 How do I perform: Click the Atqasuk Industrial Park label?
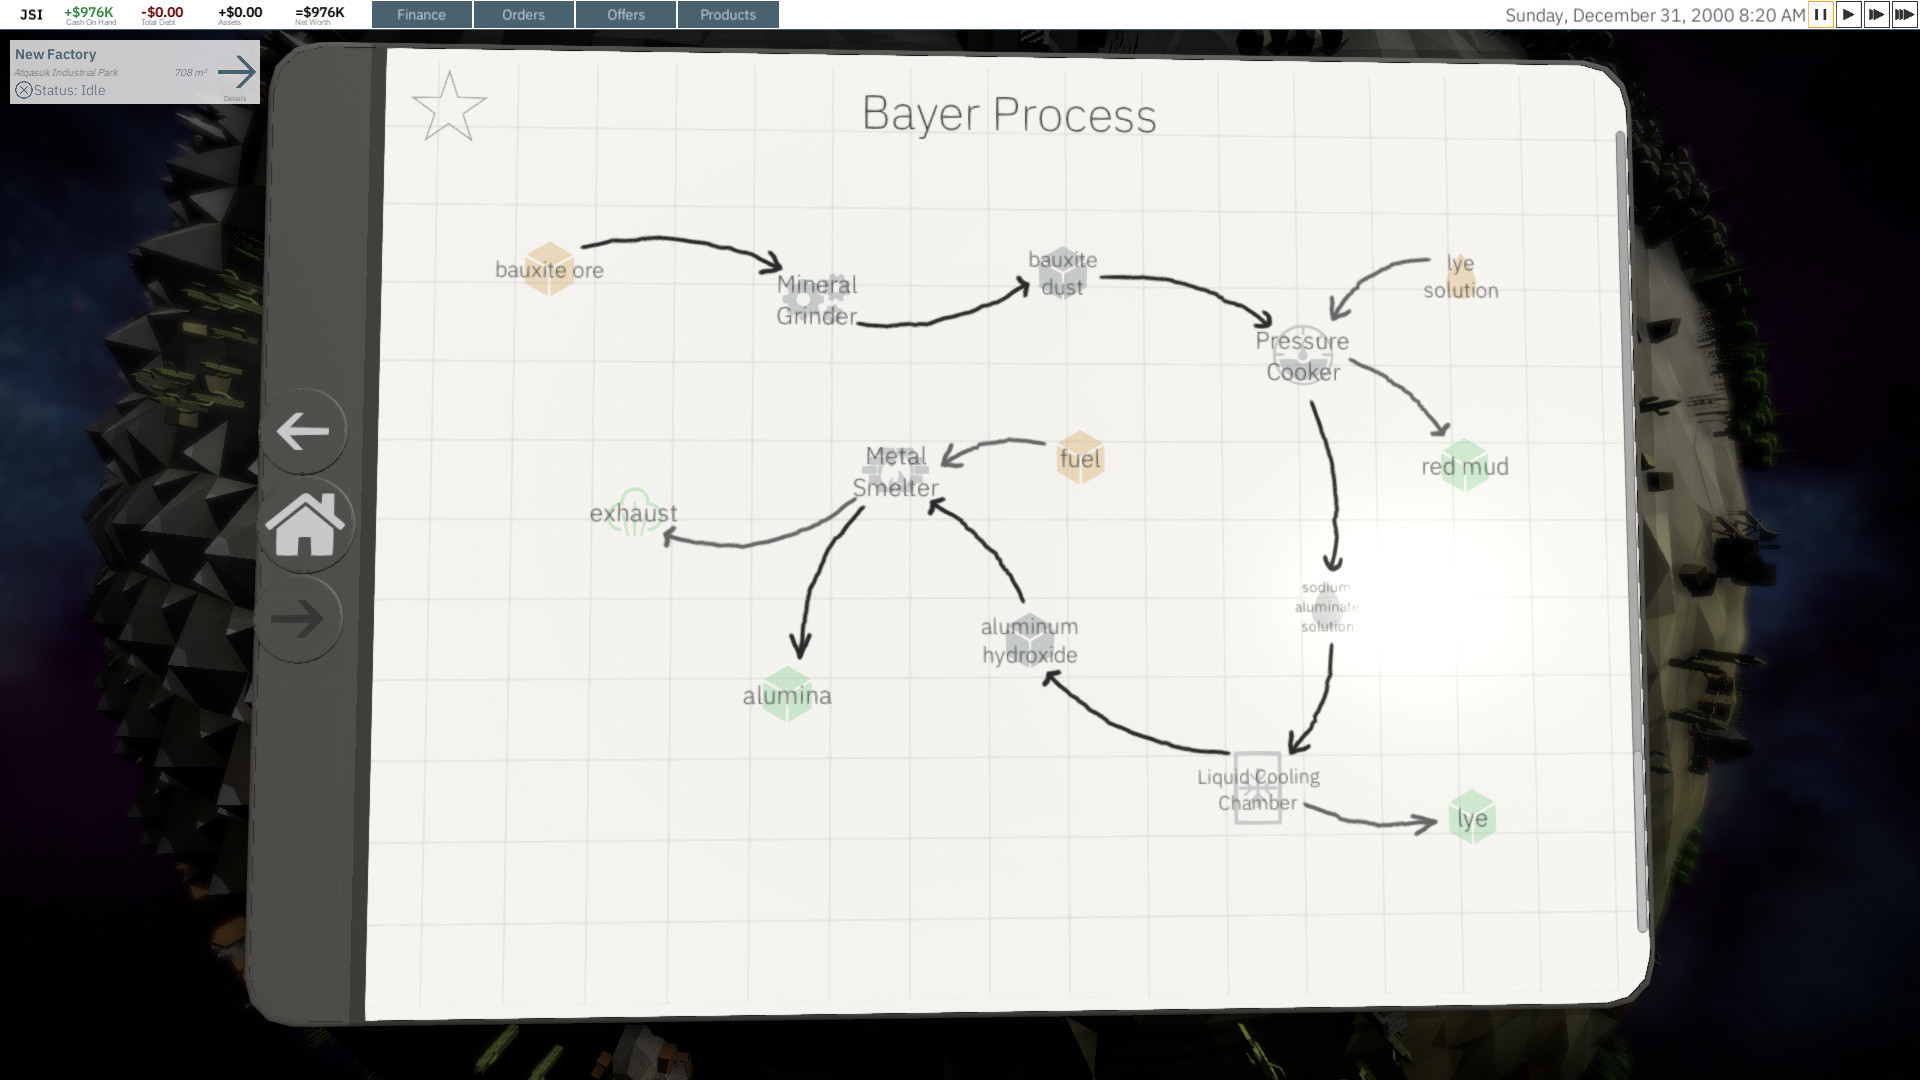66,73
